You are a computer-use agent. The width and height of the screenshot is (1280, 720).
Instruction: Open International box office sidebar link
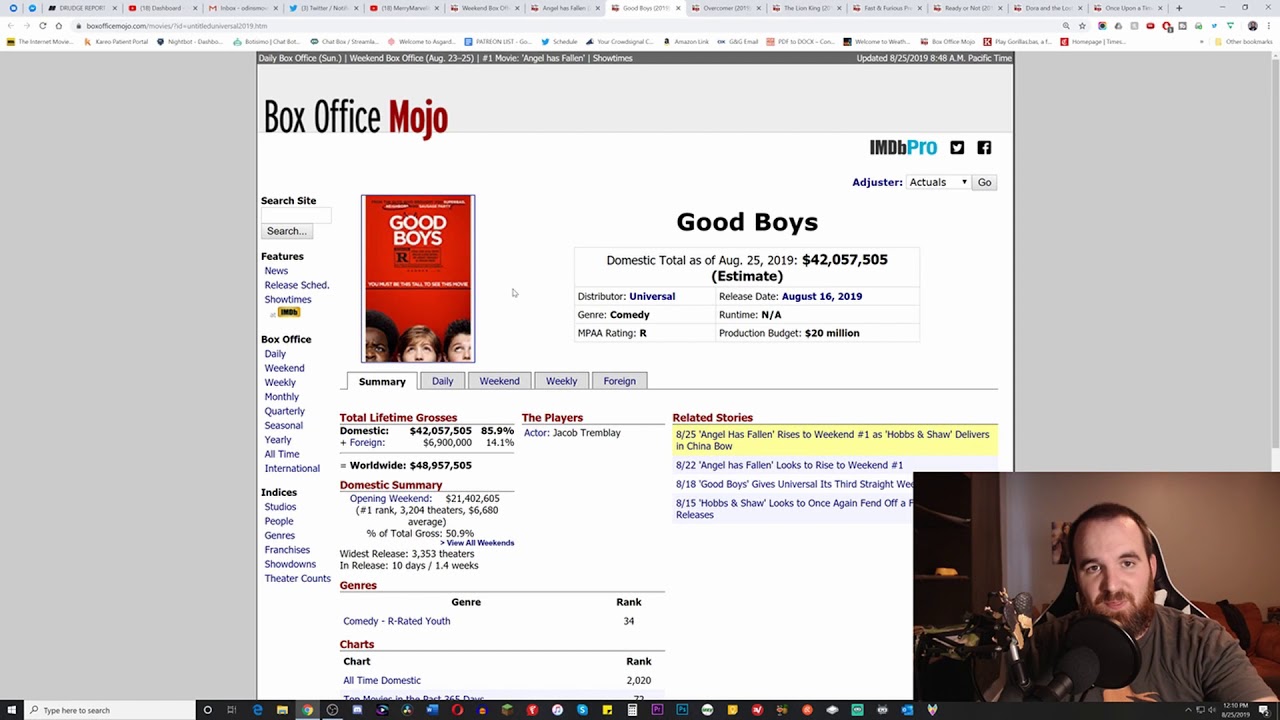point(292,468)
